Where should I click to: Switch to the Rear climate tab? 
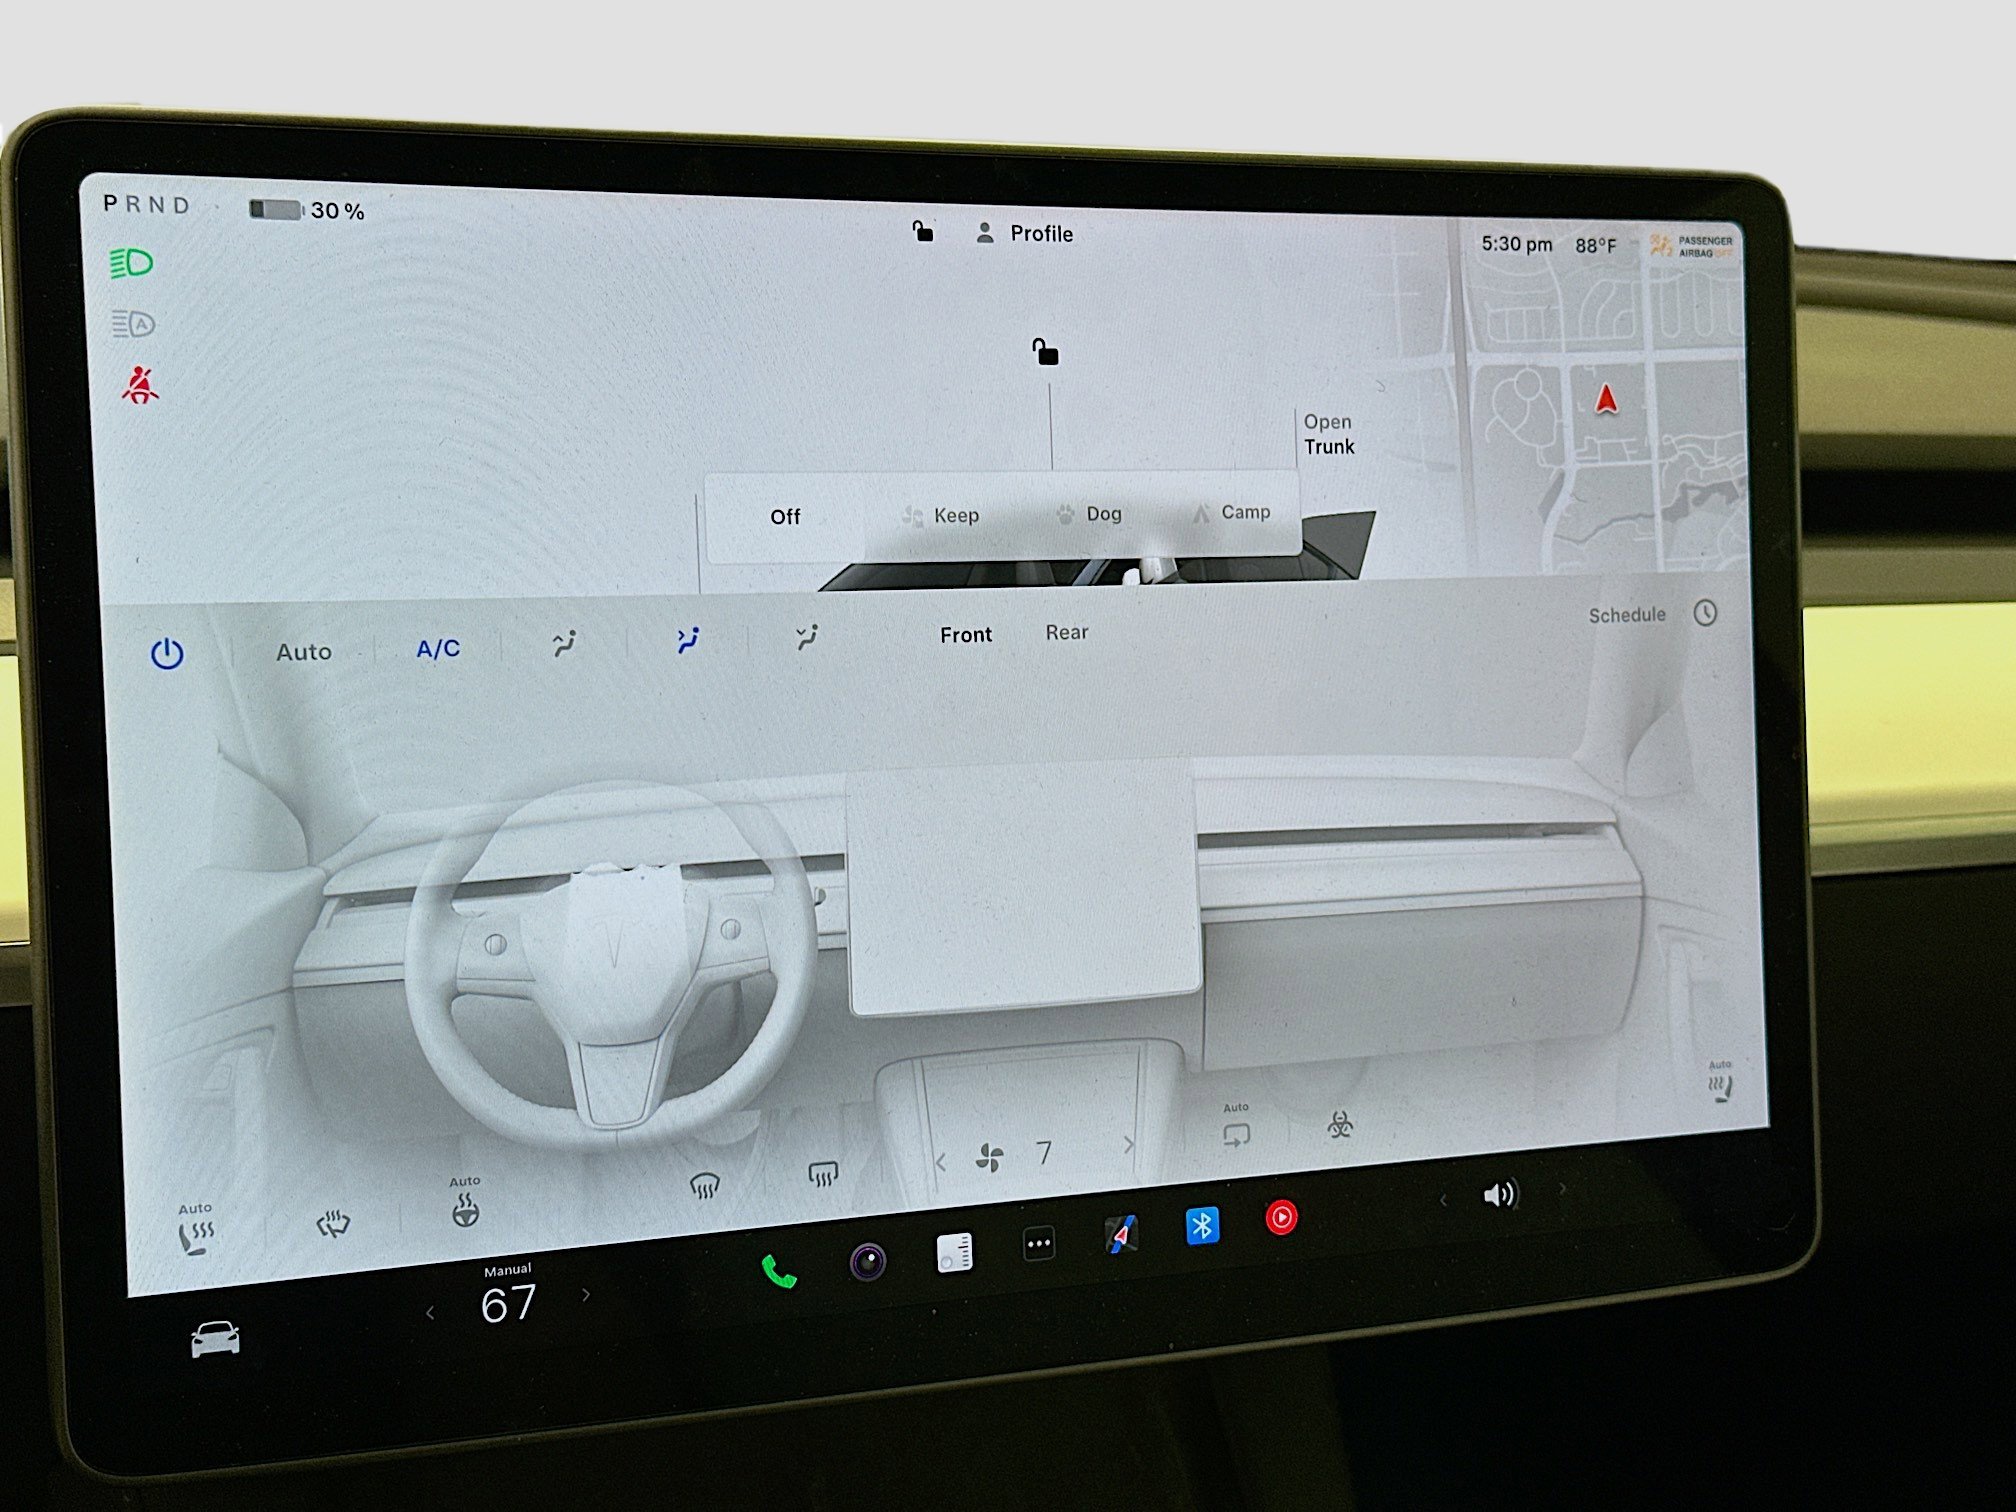tap(1067, 632)
